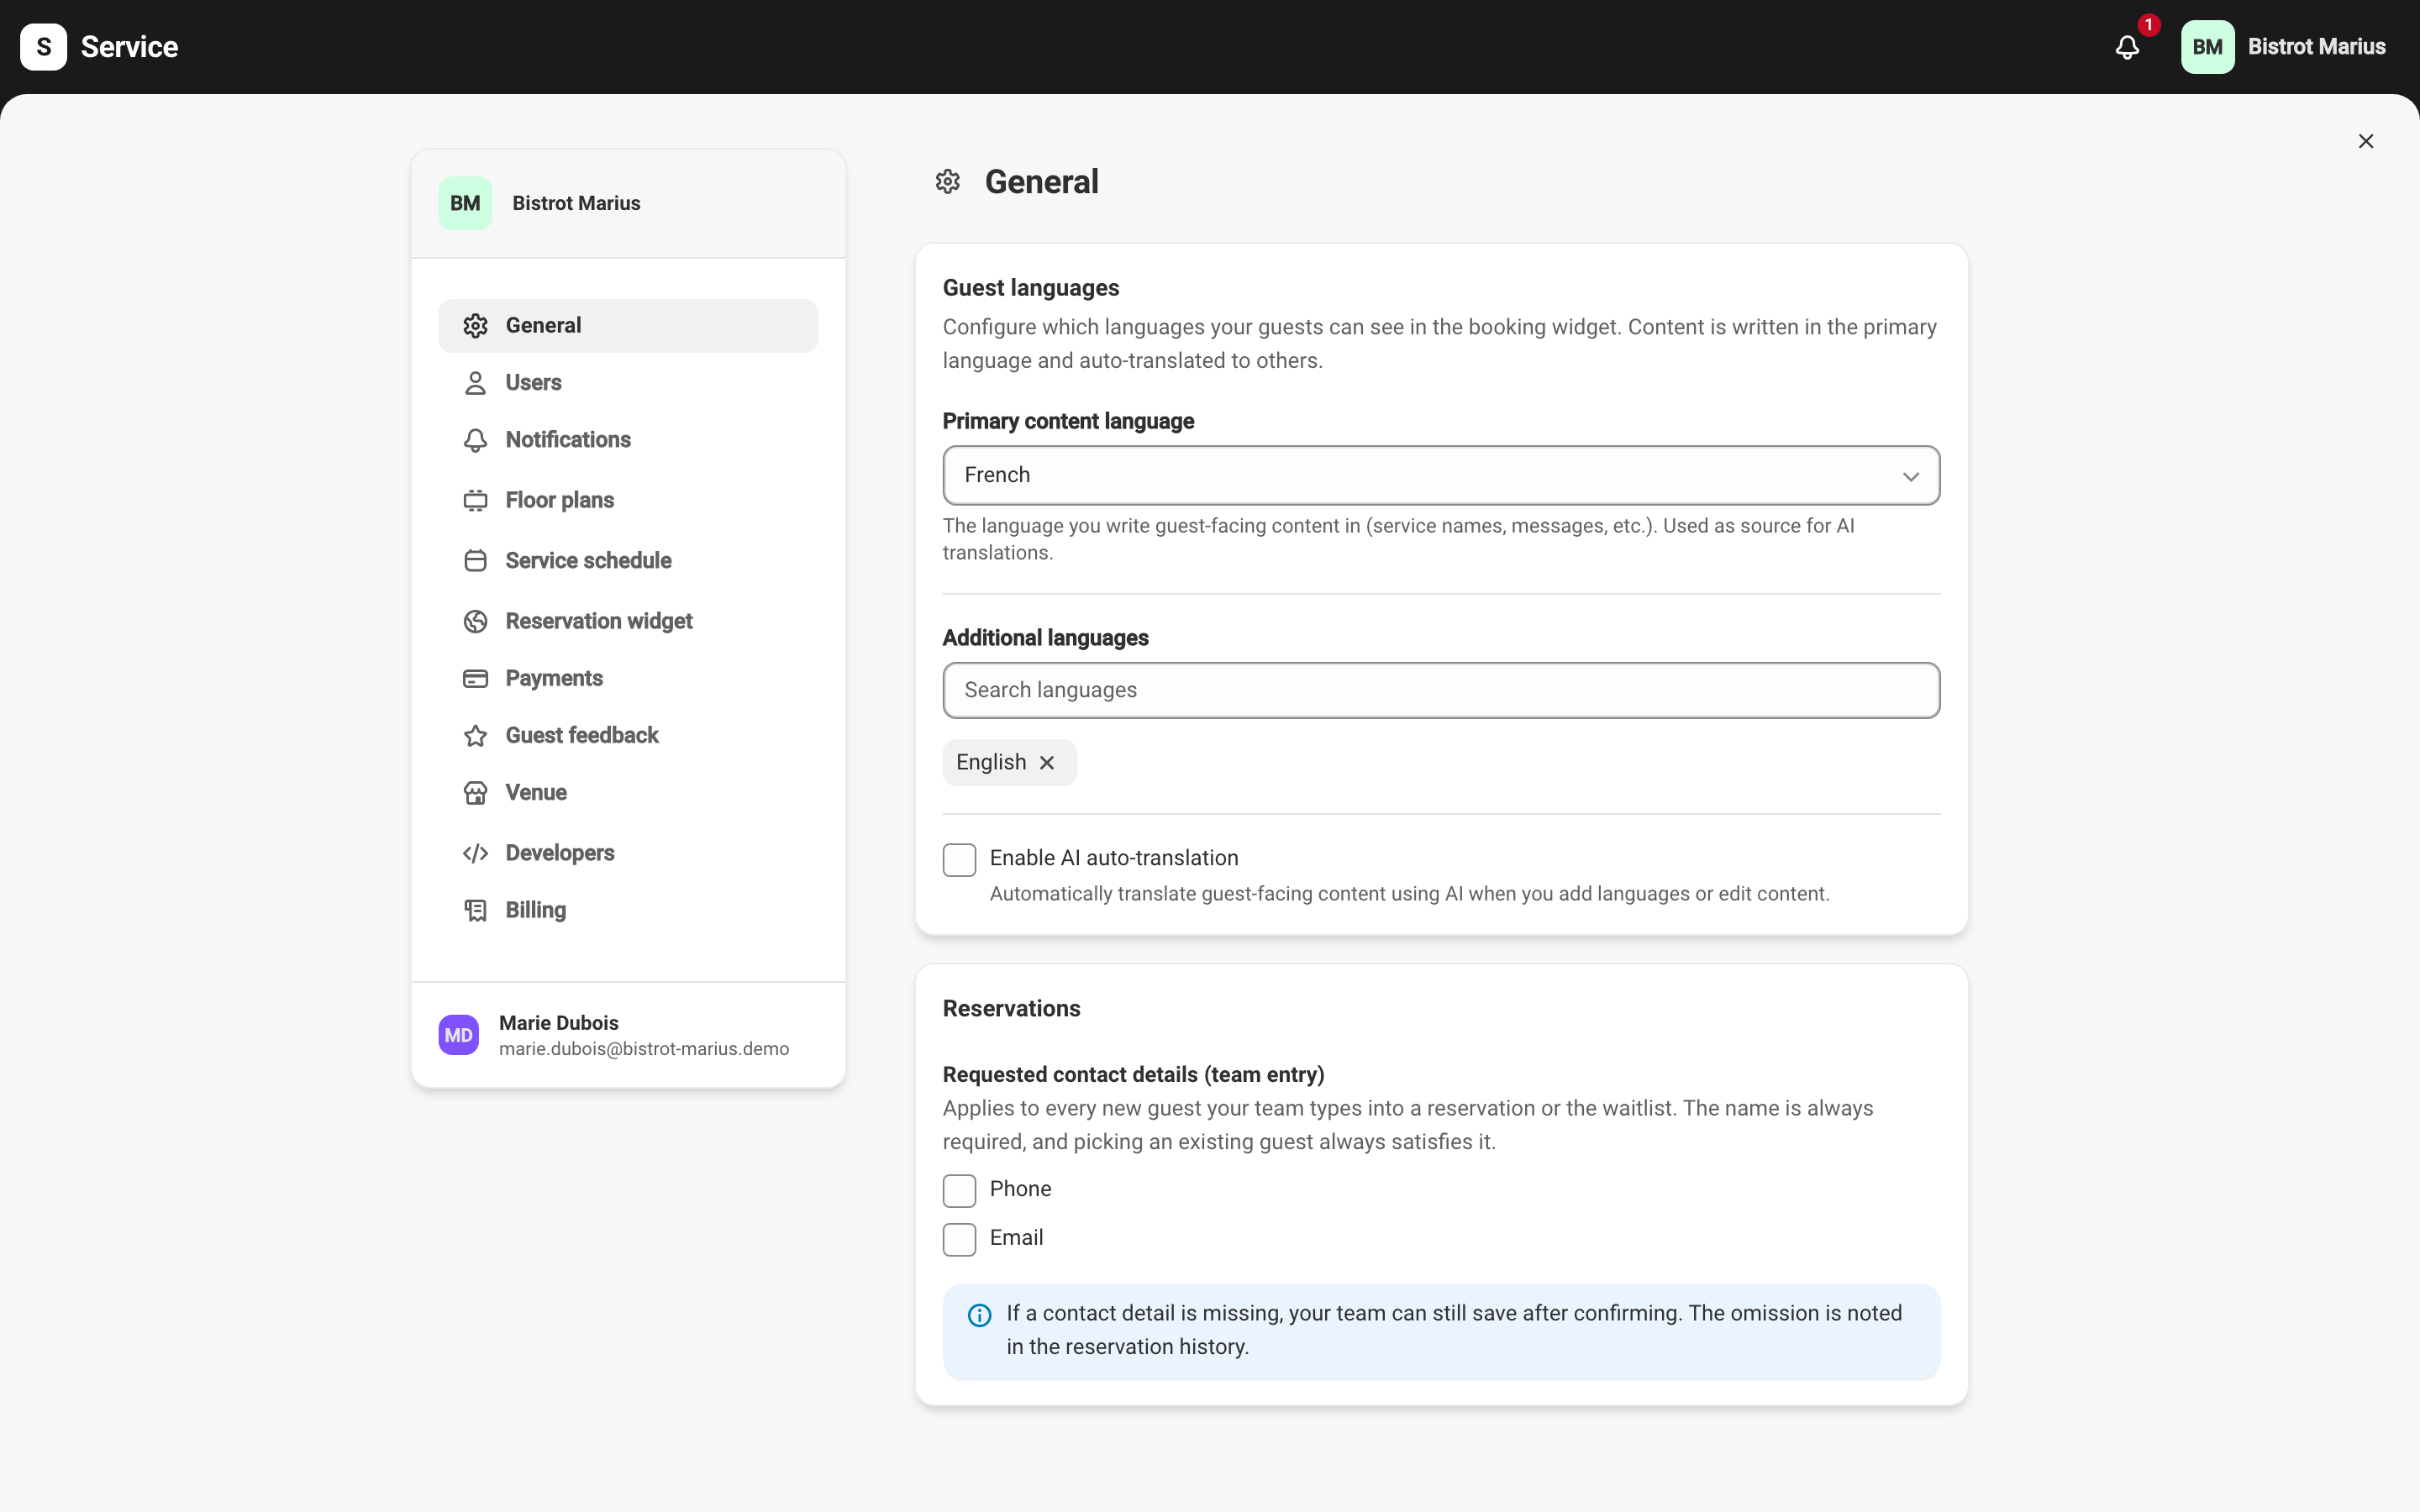Screen dimensions: 2420x1512
Task: Tick the Email contact detail checkbox
Action: pyautogui.click(x=959, y=1240)
